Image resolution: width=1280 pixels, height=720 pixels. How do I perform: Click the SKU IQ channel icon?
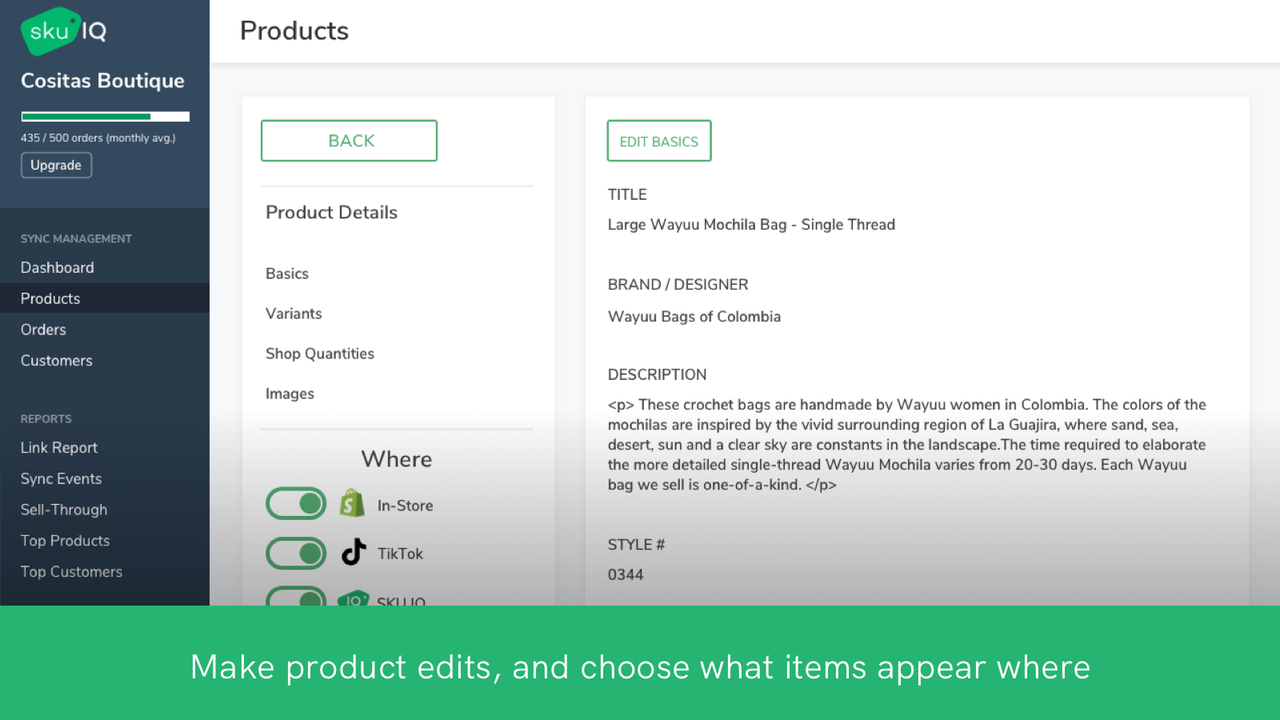(353, 600)
